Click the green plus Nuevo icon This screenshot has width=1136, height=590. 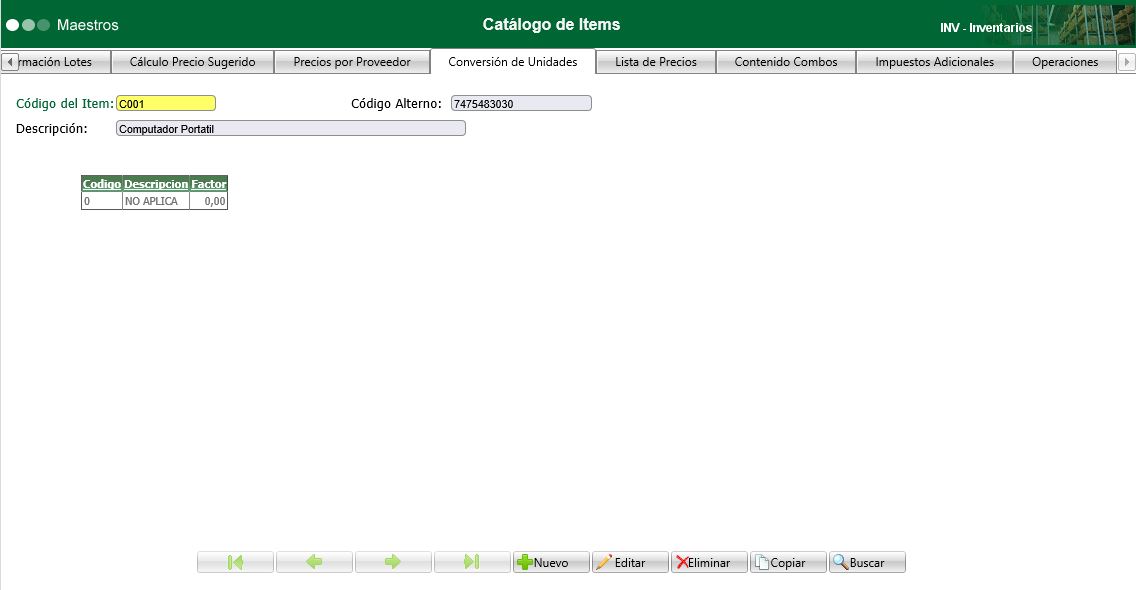524,562
